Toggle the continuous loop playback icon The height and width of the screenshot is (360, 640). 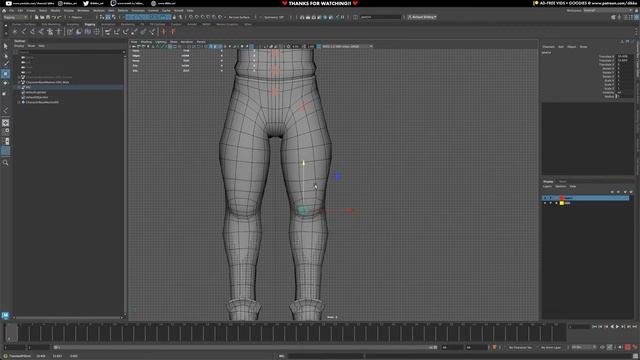coord(602,347)
